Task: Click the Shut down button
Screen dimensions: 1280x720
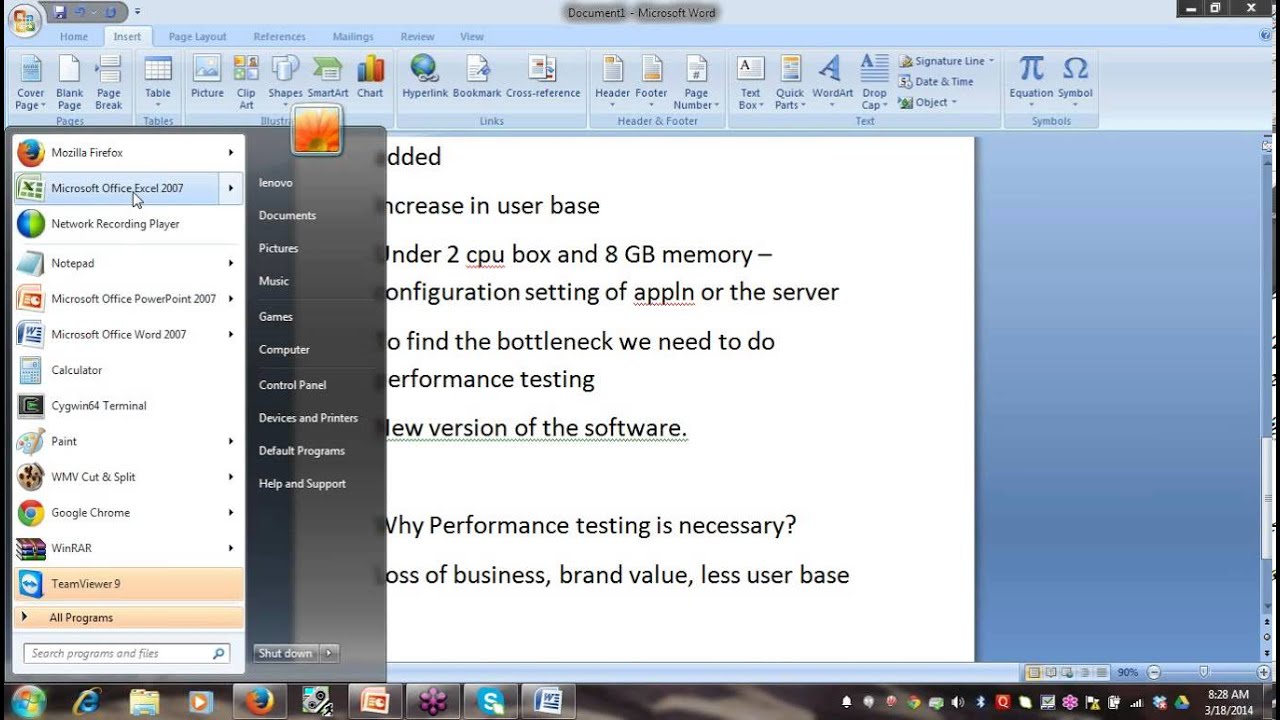Action: pyautogui.click(x=286, y=653)
